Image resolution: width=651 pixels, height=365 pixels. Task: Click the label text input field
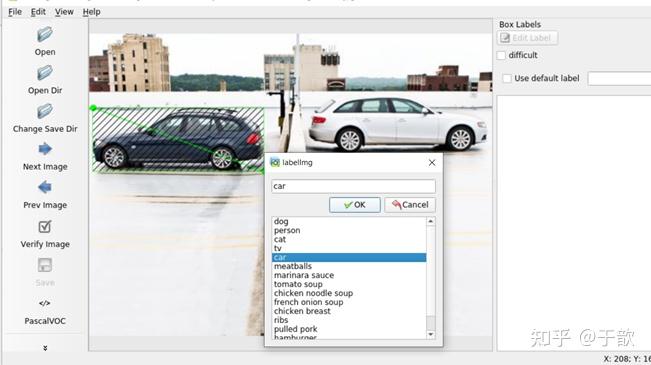353,186
